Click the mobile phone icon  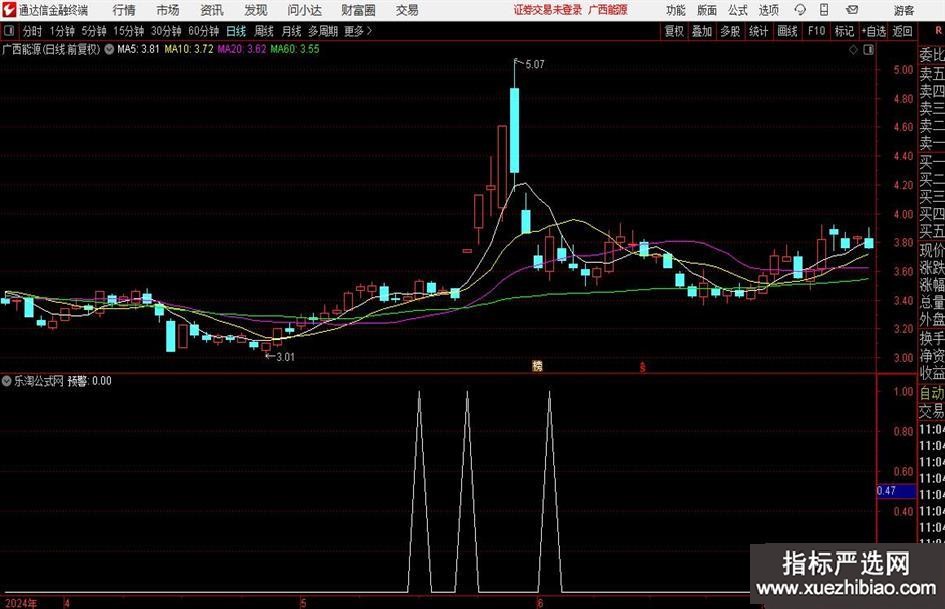824,10
